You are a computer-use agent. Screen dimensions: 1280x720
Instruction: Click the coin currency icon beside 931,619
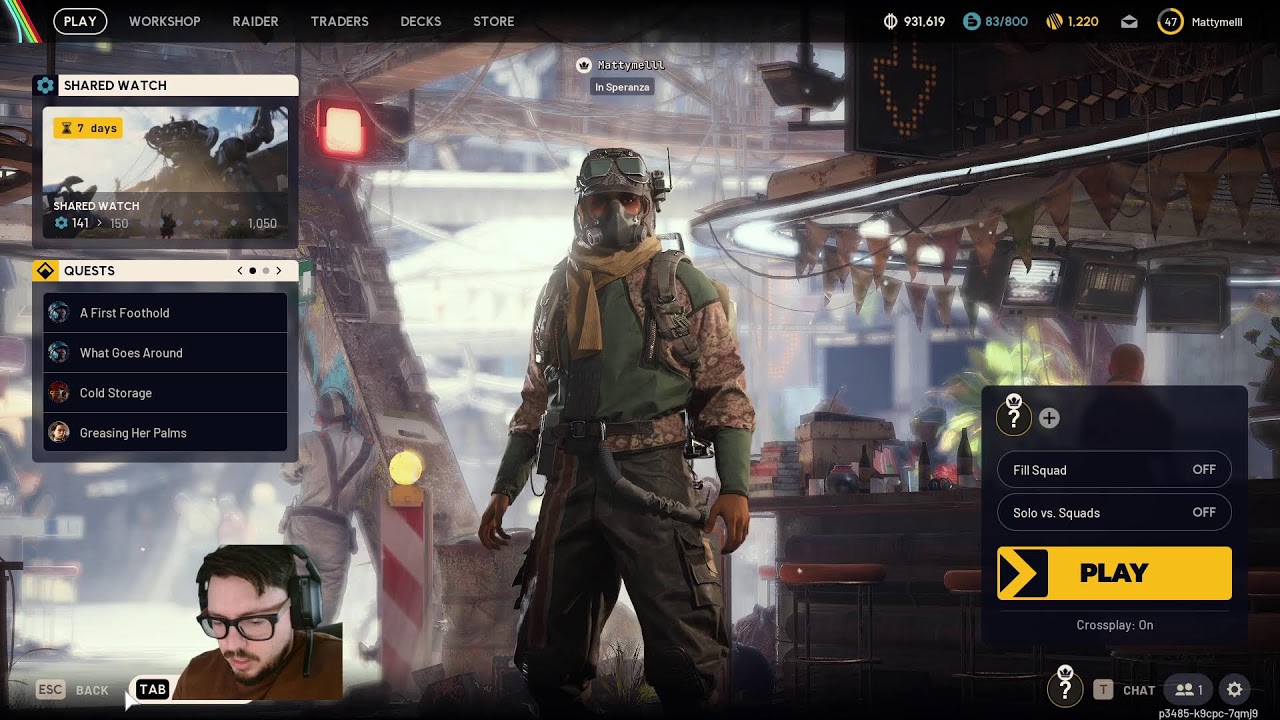point(891,21)
